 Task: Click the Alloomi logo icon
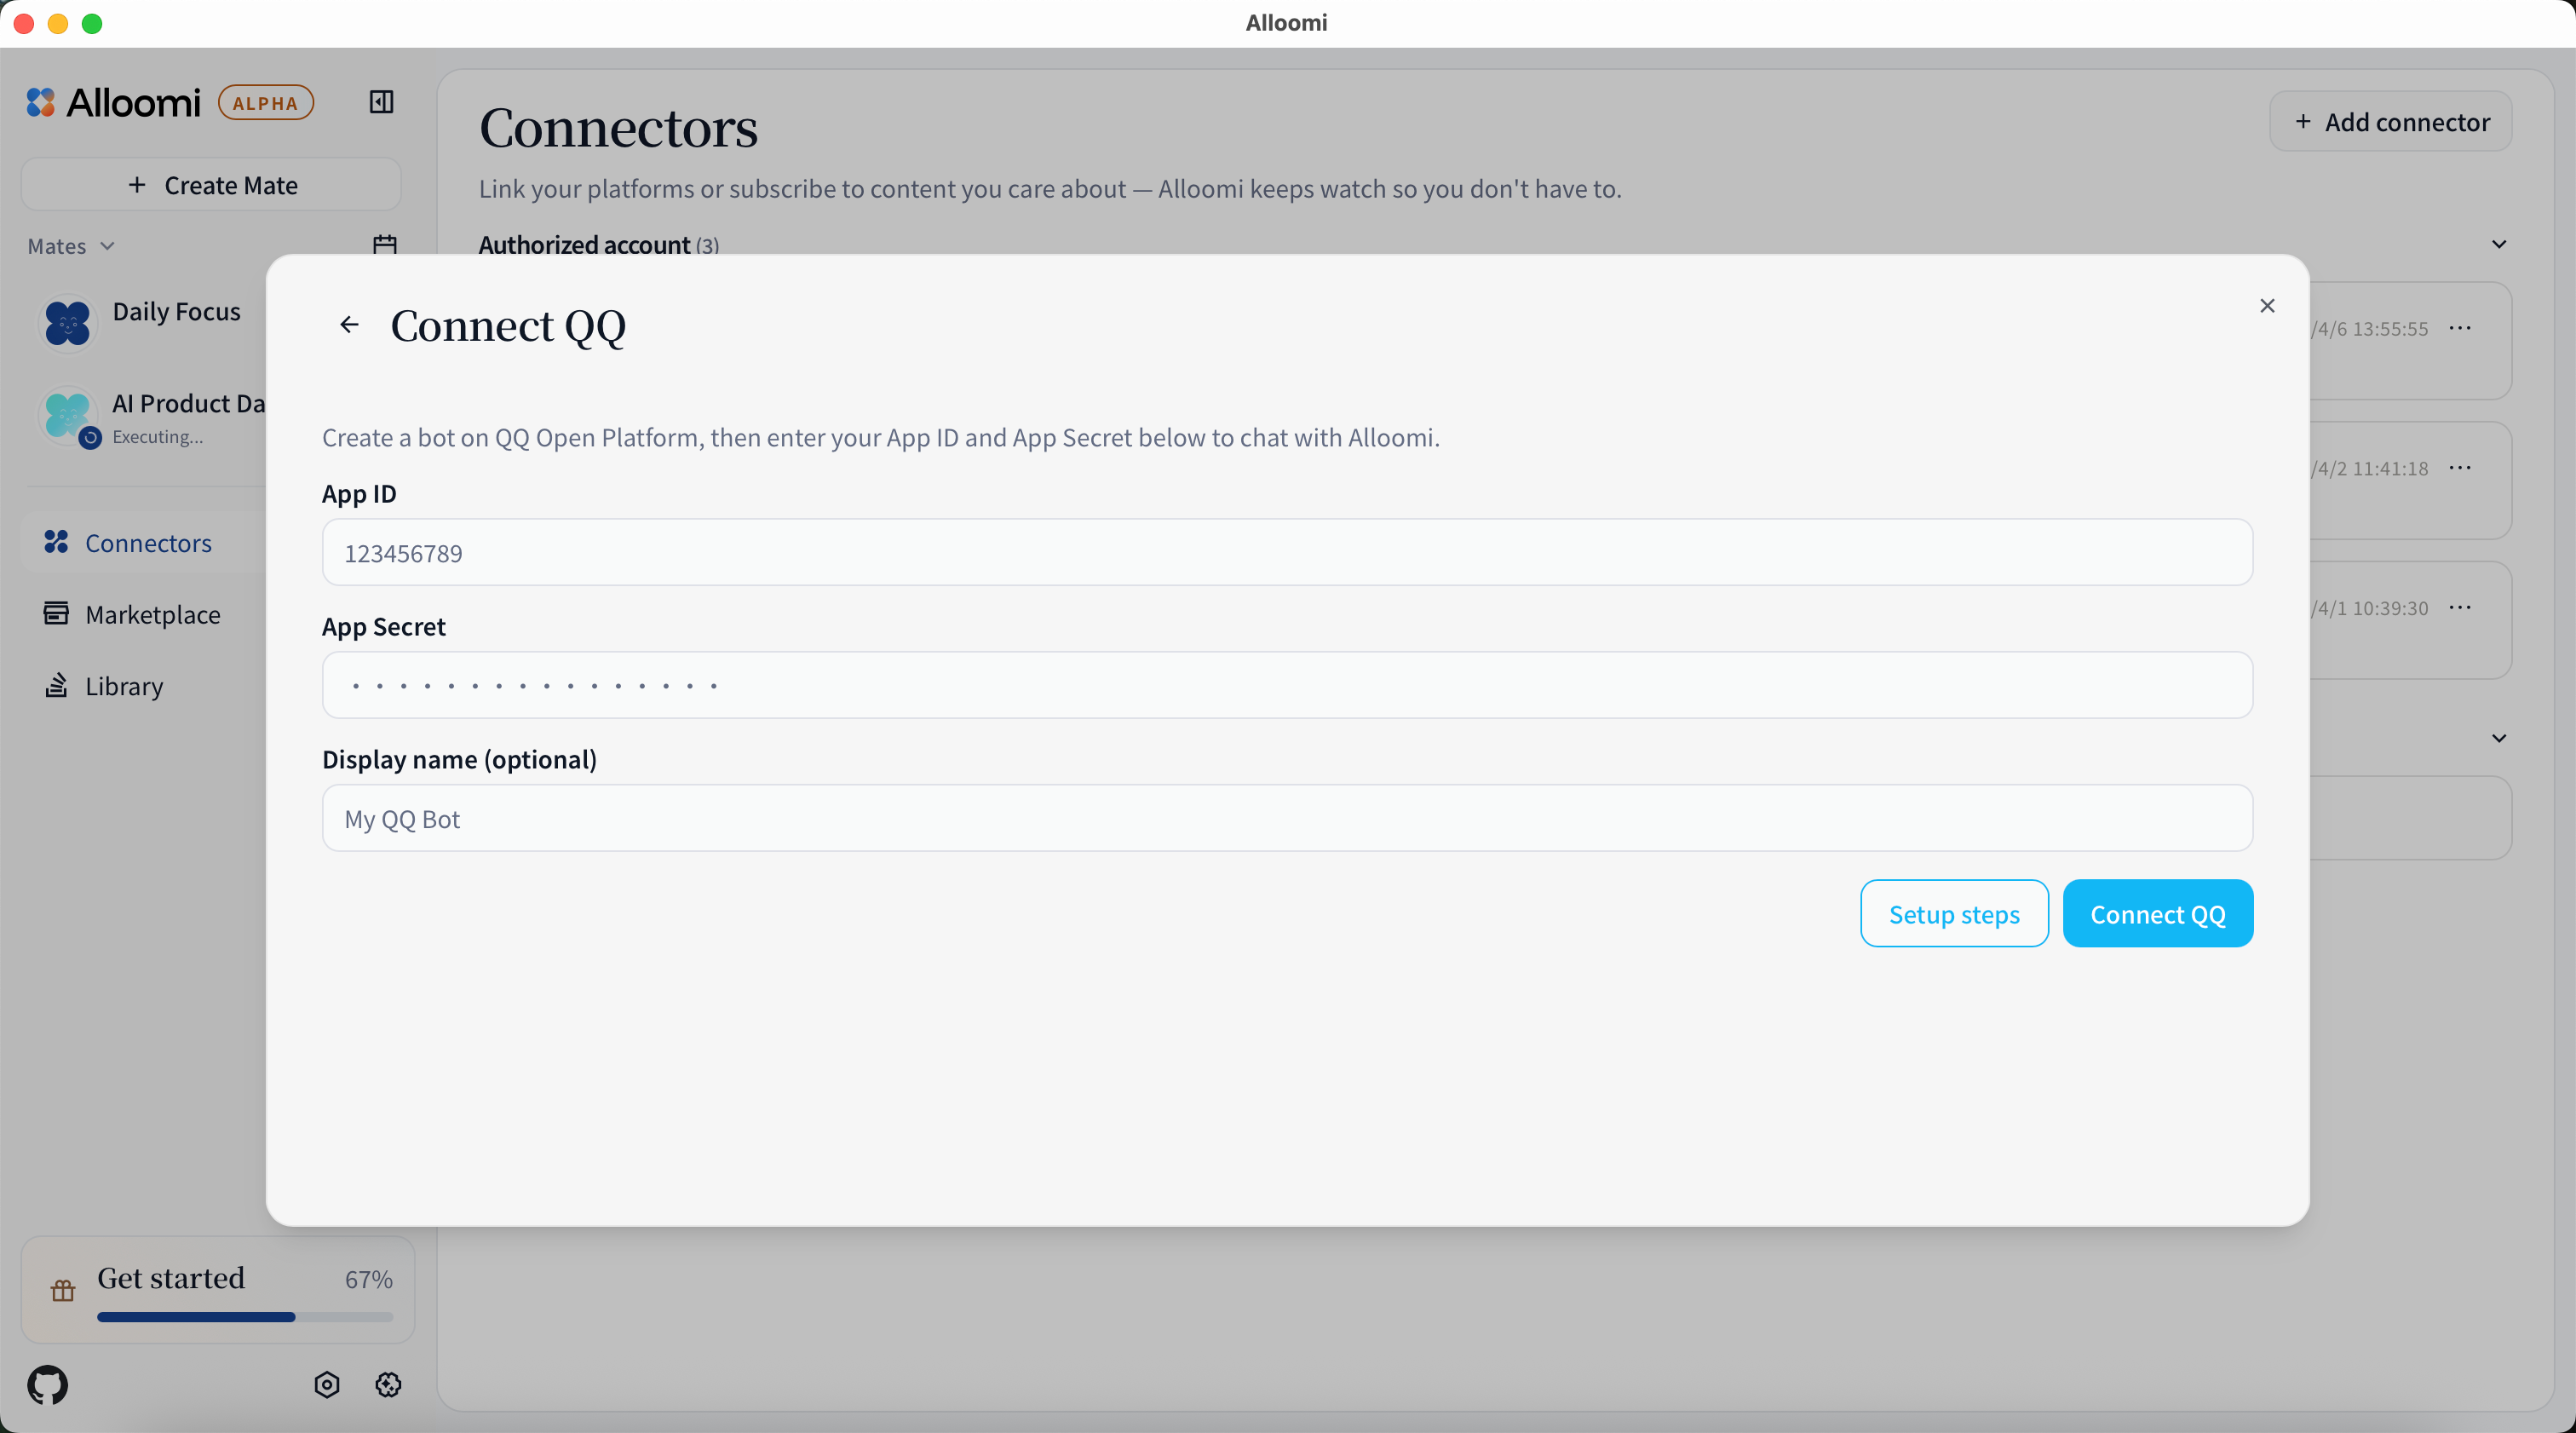(41, 102)
